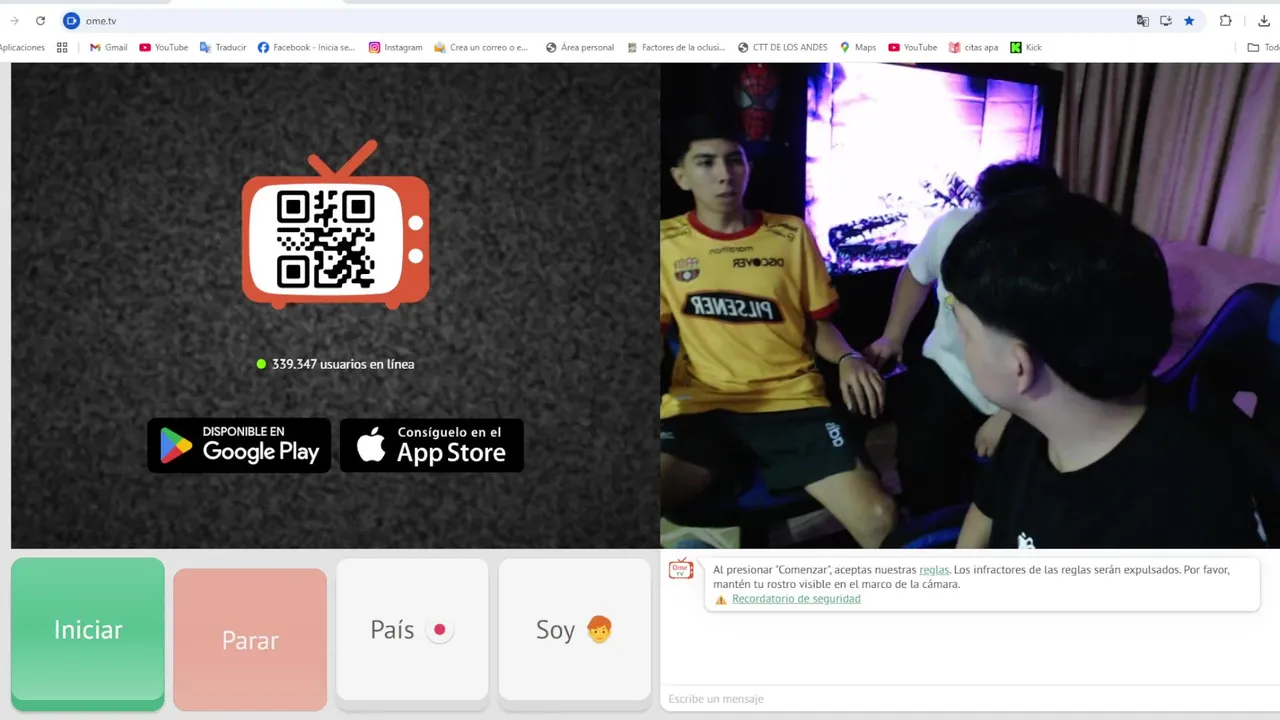This screenshot has width=1280, height=720.
Task: Click the translate page icon
Action: [1143, 20]
